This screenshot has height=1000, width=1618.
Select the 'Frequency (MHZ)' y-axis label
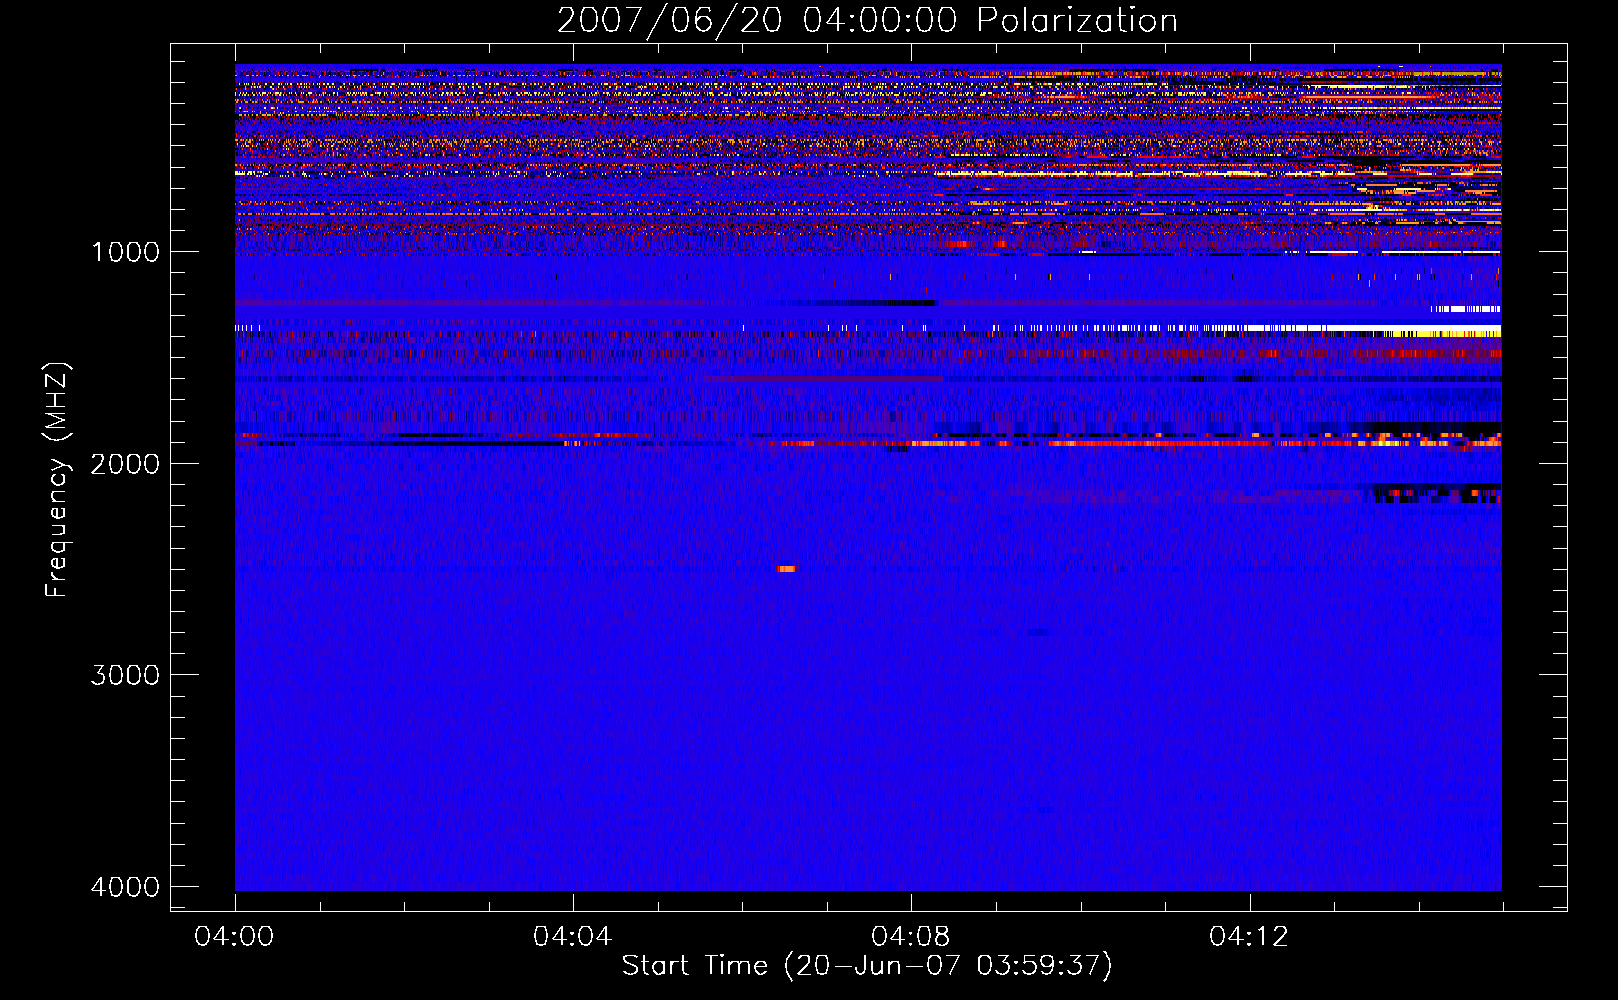[57, 480]
